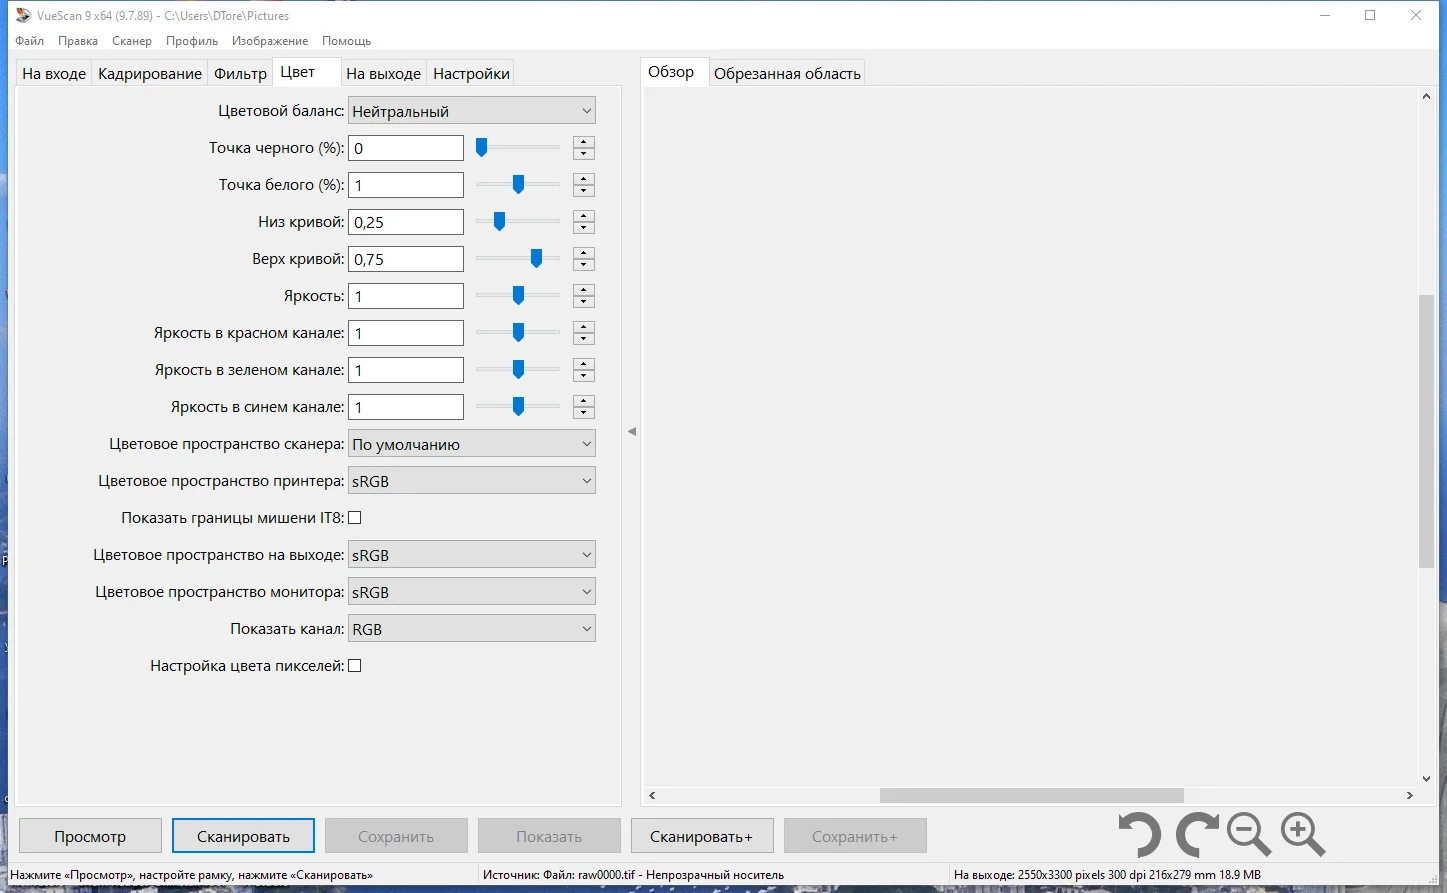
Task: Click the «Точка черного (%)» input field
Action: click(406, 148)
